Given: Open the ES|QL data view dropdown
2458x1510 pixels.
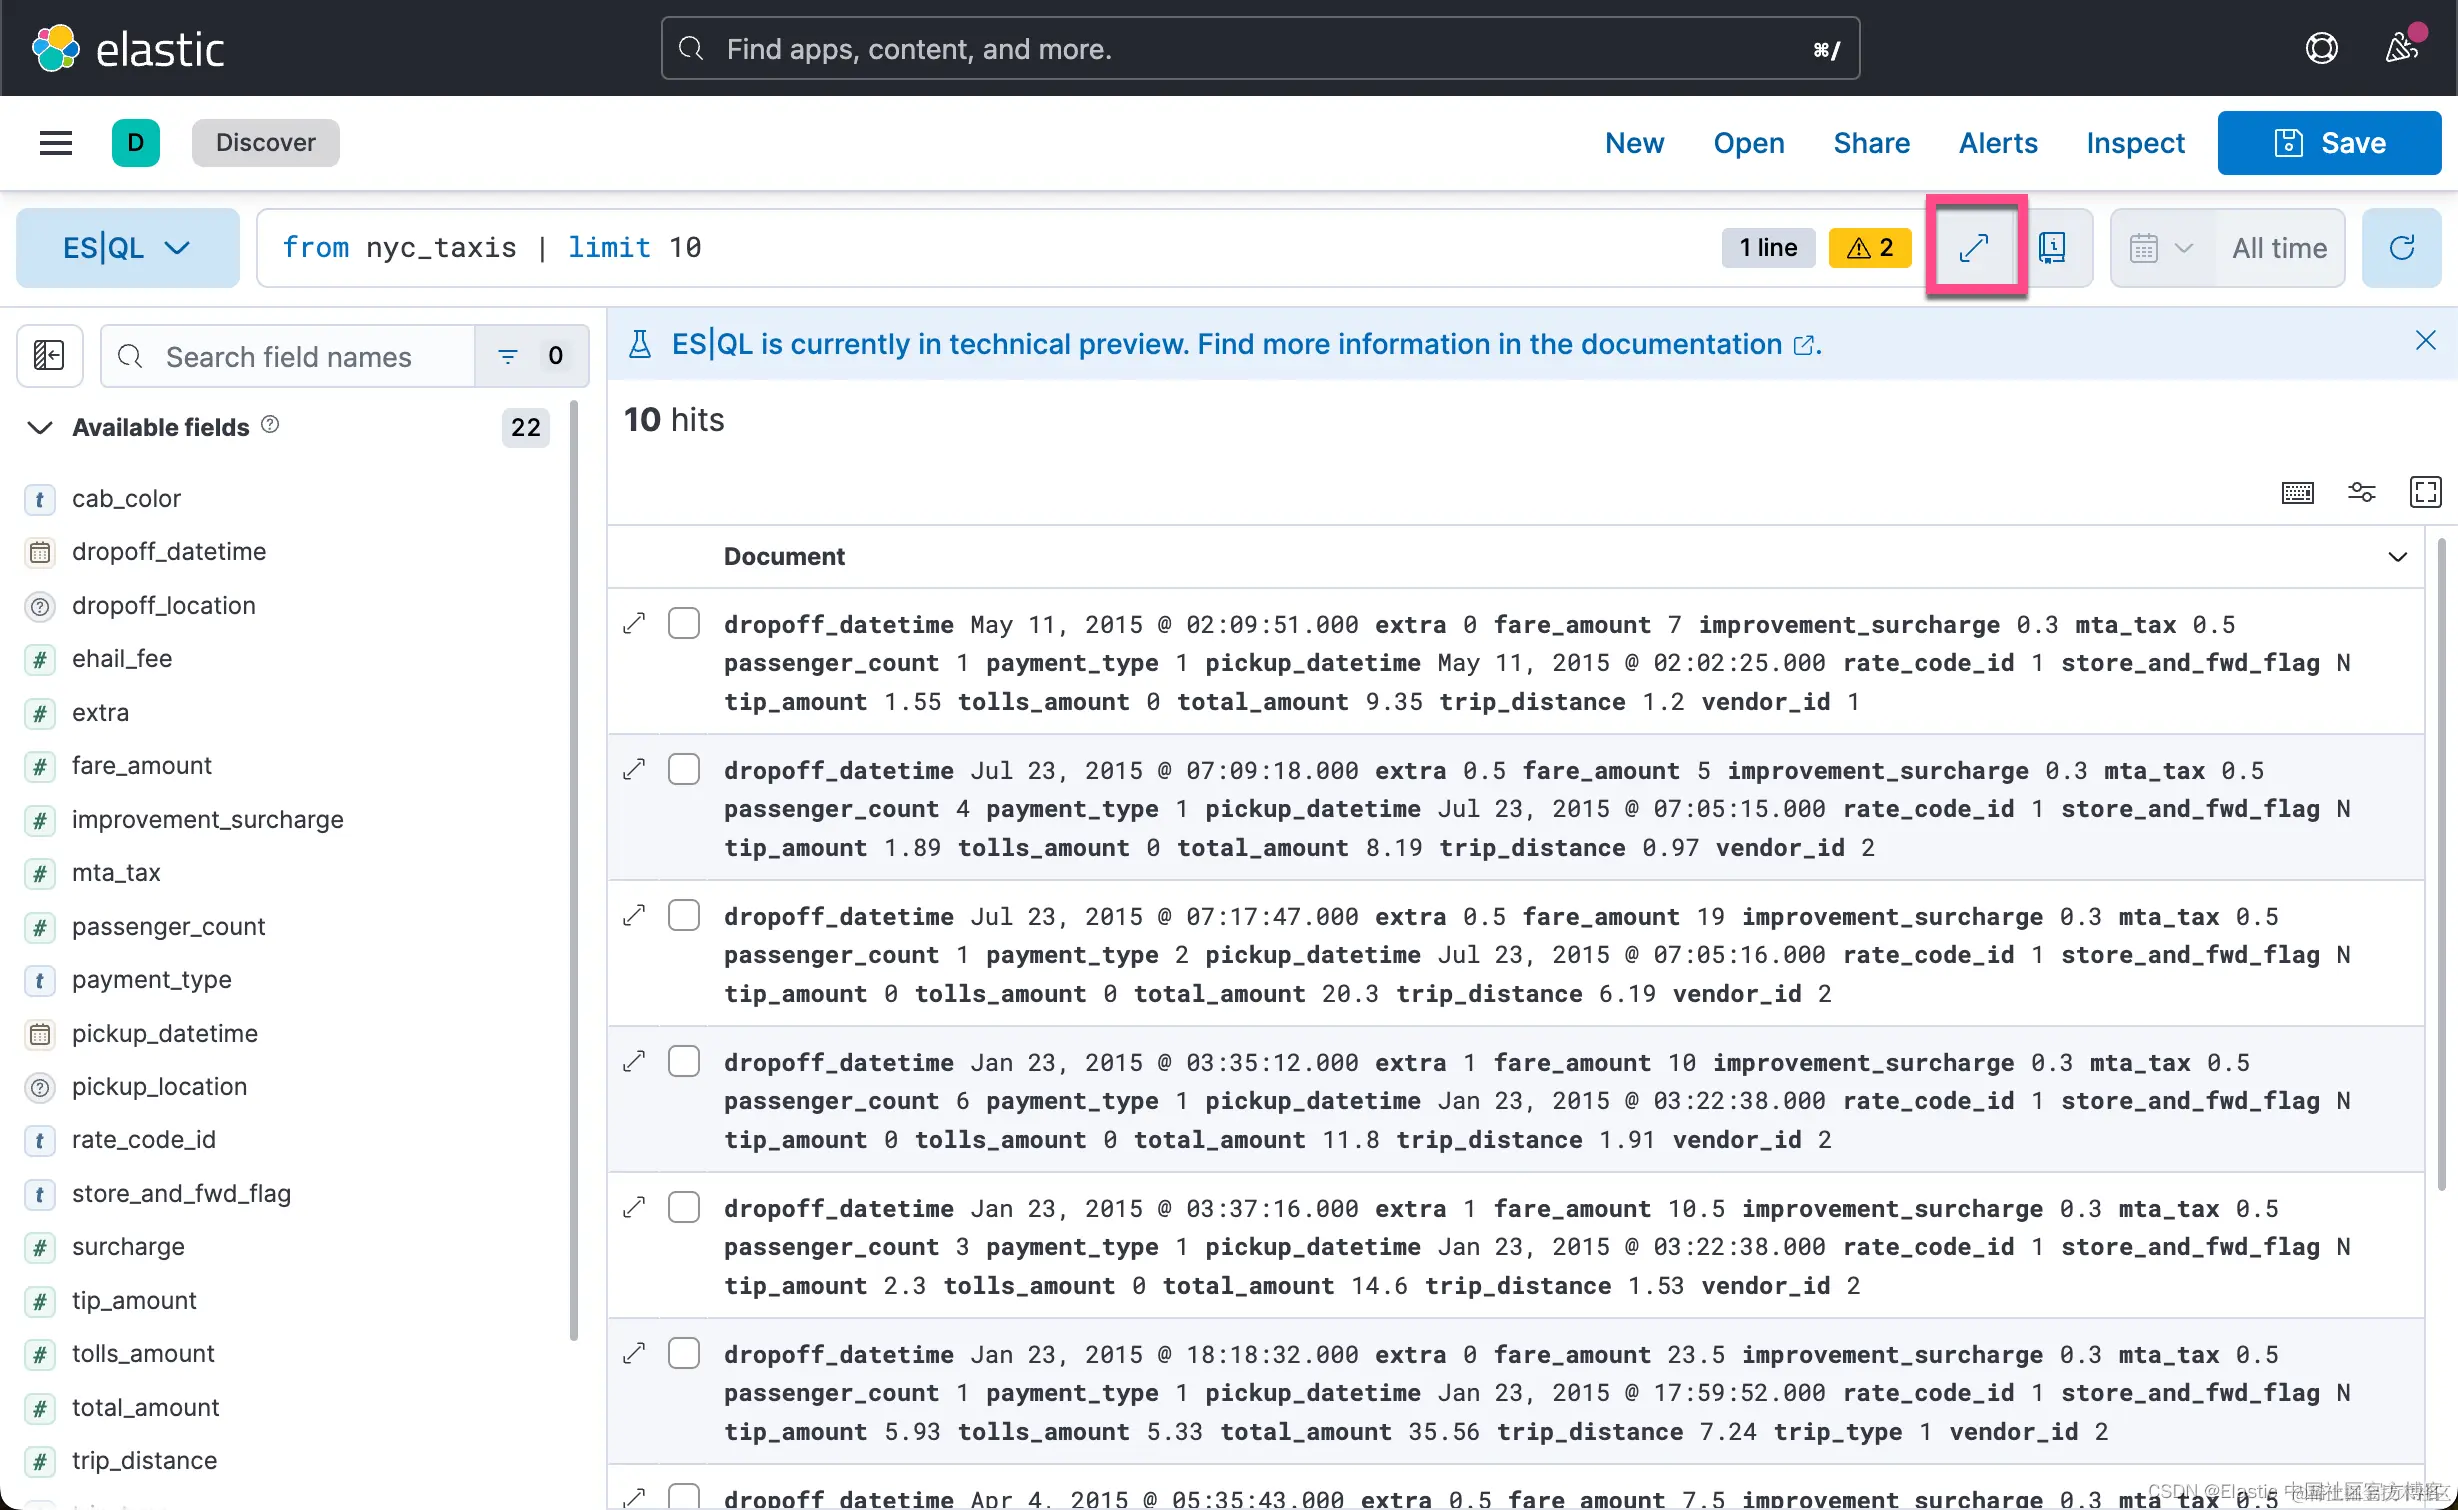Looking at the screenshot, I should (127, 248).
